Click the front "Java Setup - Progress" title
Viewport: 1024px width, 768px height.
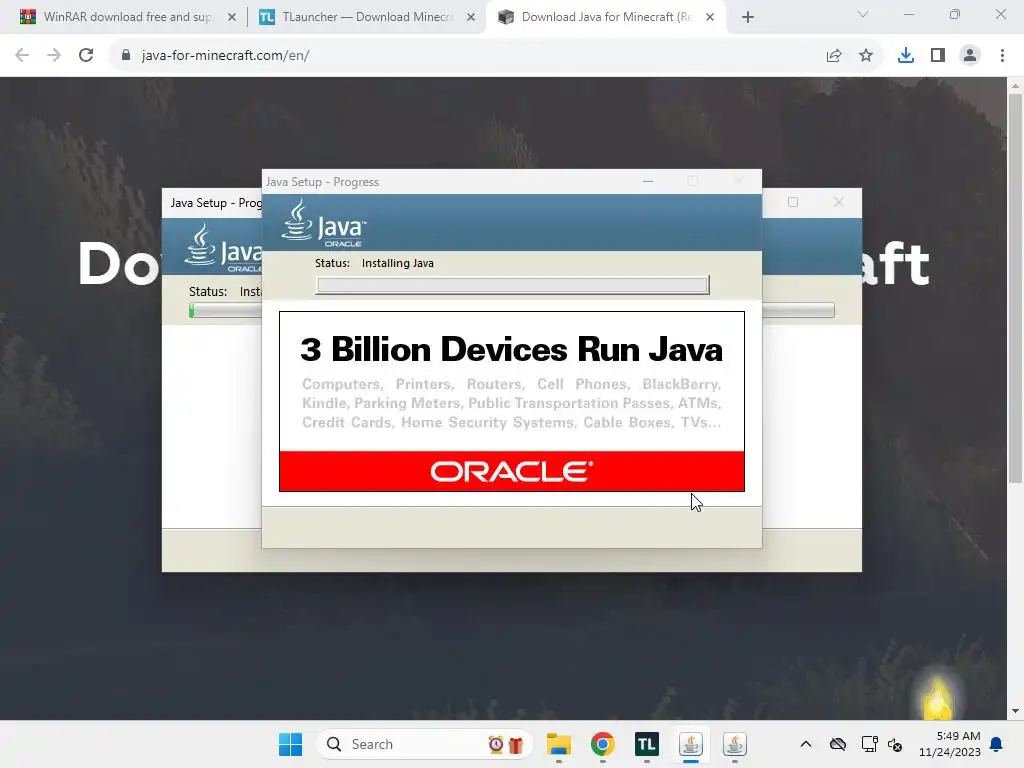[322, 182]
